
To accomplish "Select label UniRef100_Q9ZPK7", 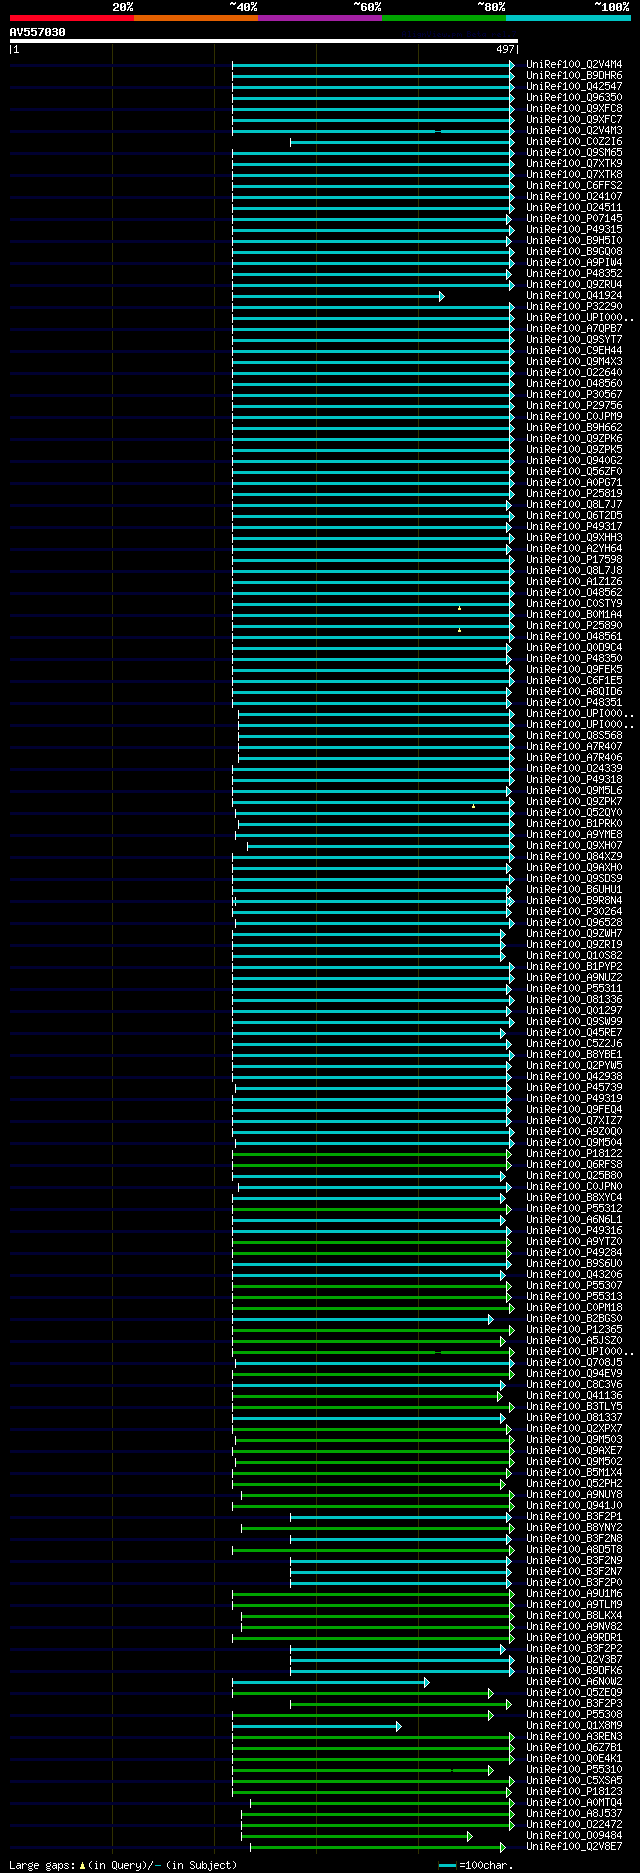I will [574, 801].
